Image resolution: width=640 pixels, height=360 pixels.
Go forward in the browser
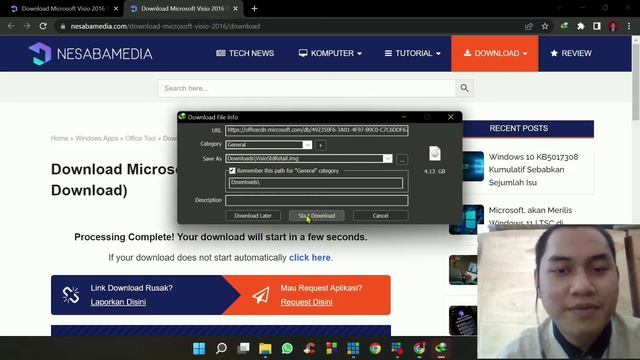(27, 26)
